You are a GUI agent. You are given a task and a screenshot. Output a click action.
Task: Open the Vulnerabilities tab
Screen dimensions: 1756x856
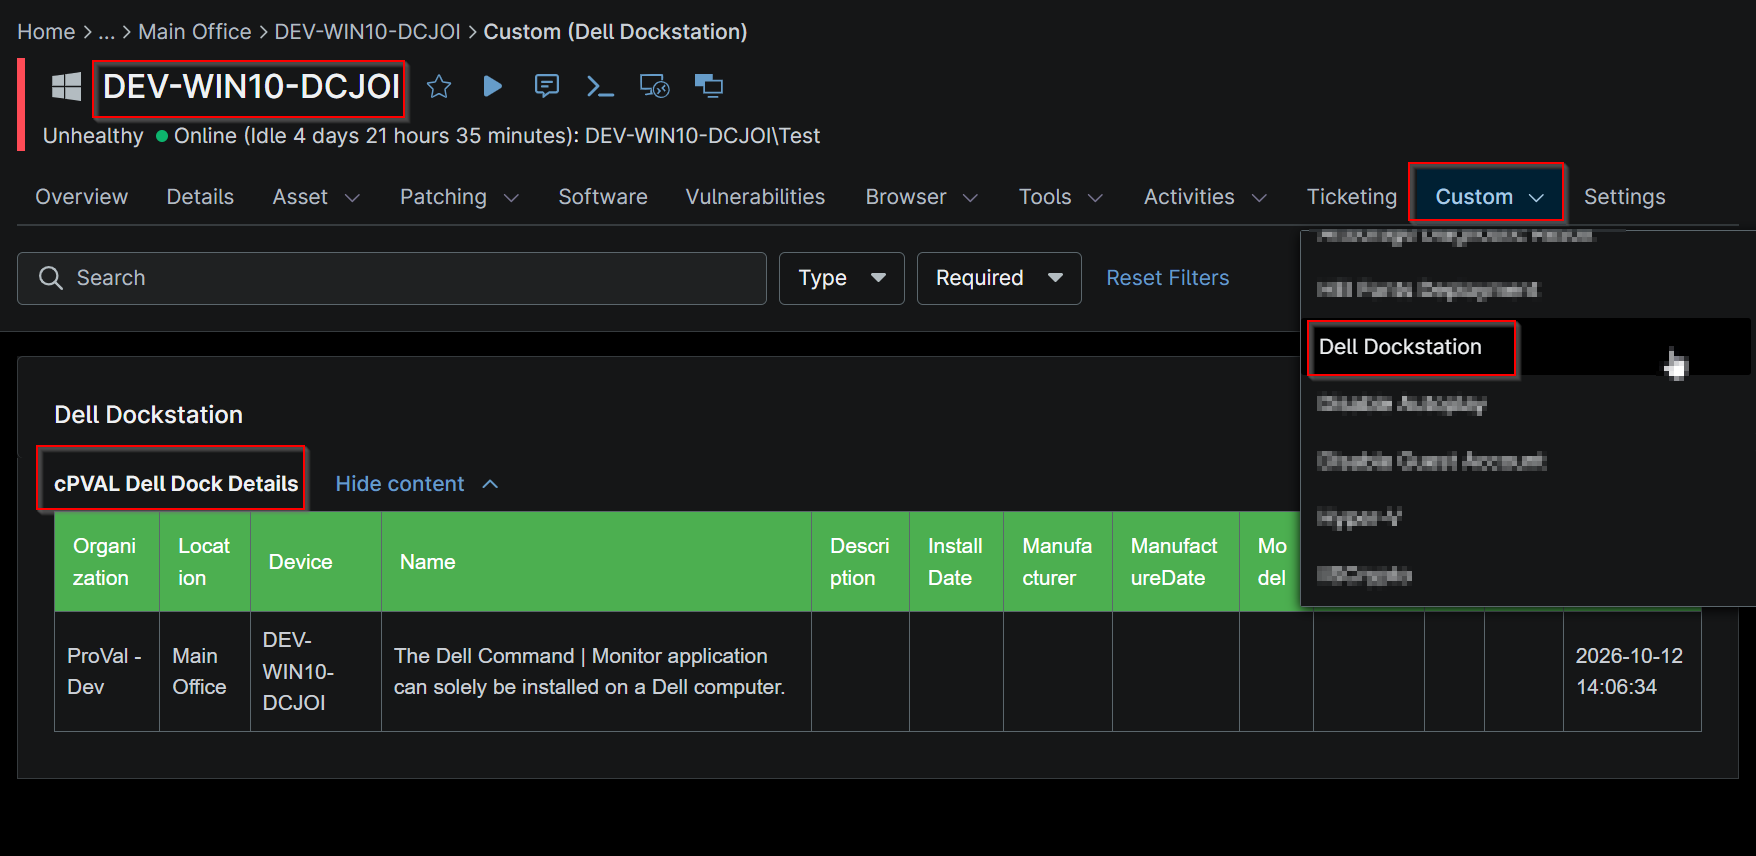pos(755,197)
